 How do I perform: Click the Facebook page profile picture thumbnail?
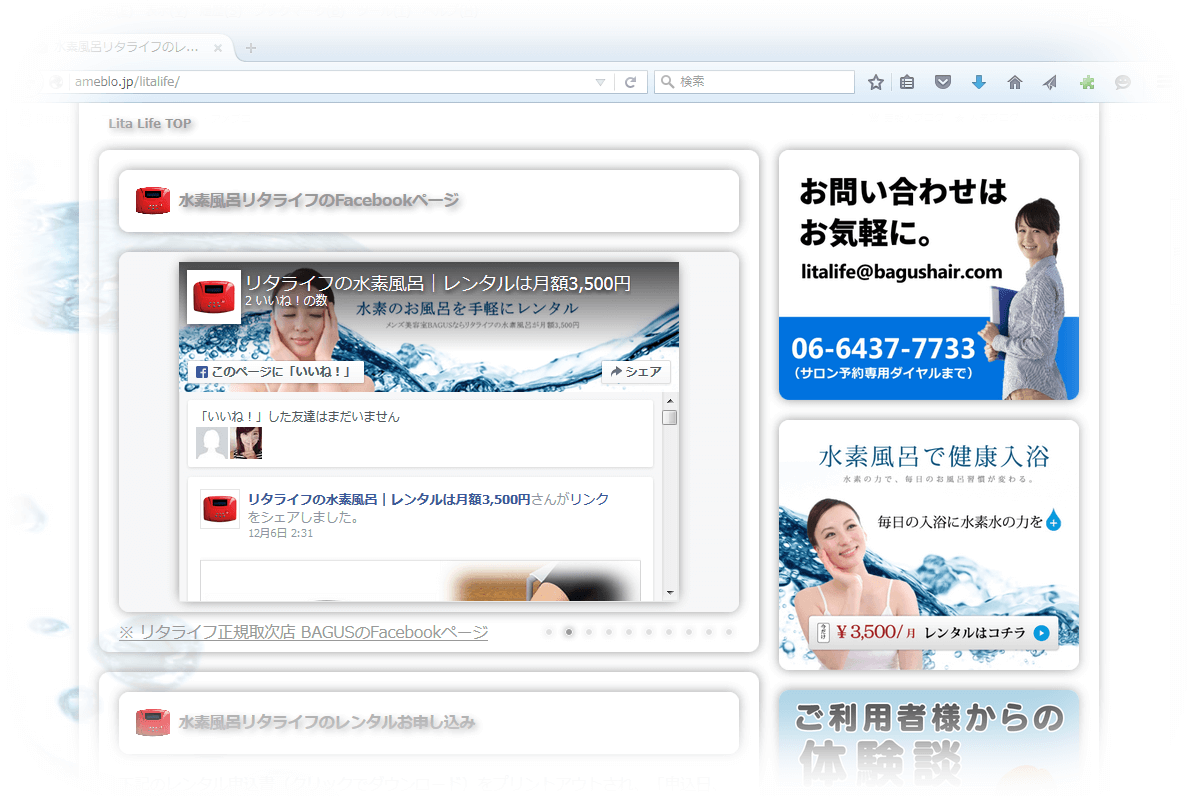(214, 296)
